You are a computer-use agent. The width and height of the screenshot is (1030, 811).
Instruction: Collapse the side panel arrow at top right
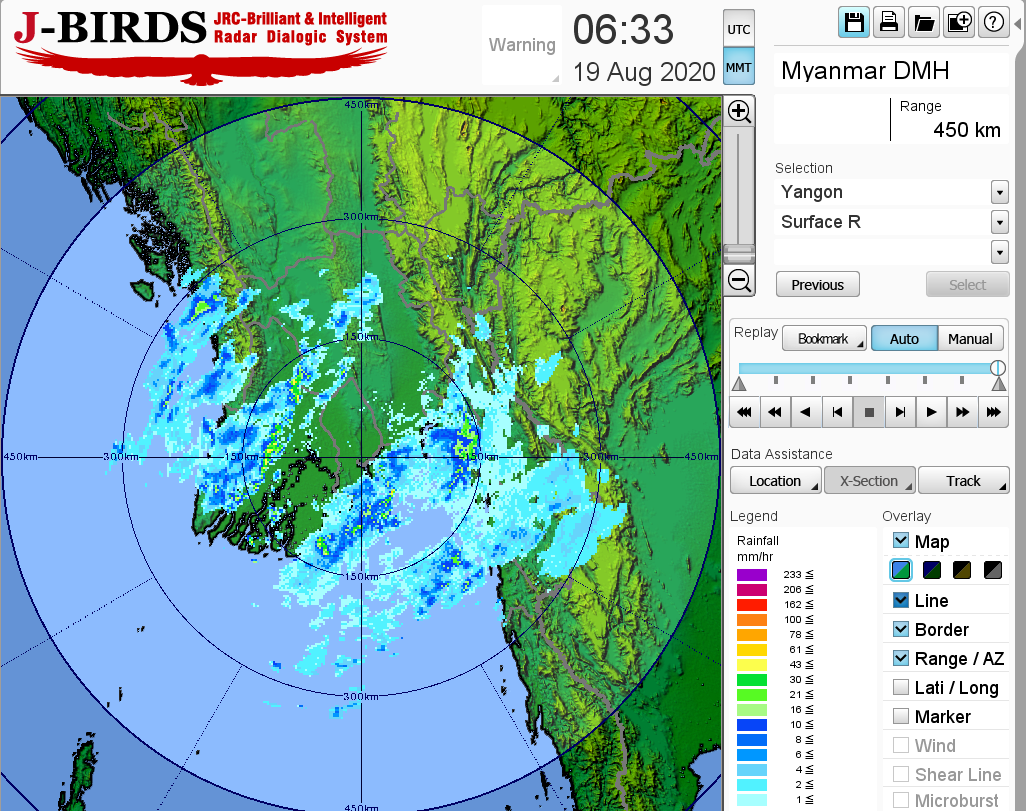tap(1018, 24)
